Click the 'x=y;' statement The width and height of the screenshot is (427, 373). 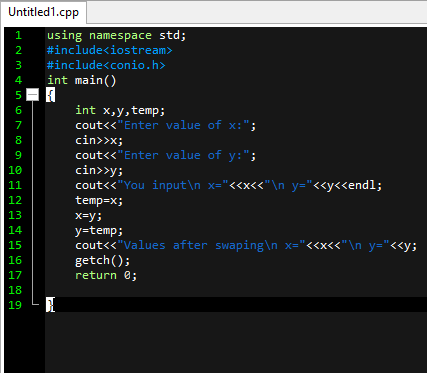[88, 215]
